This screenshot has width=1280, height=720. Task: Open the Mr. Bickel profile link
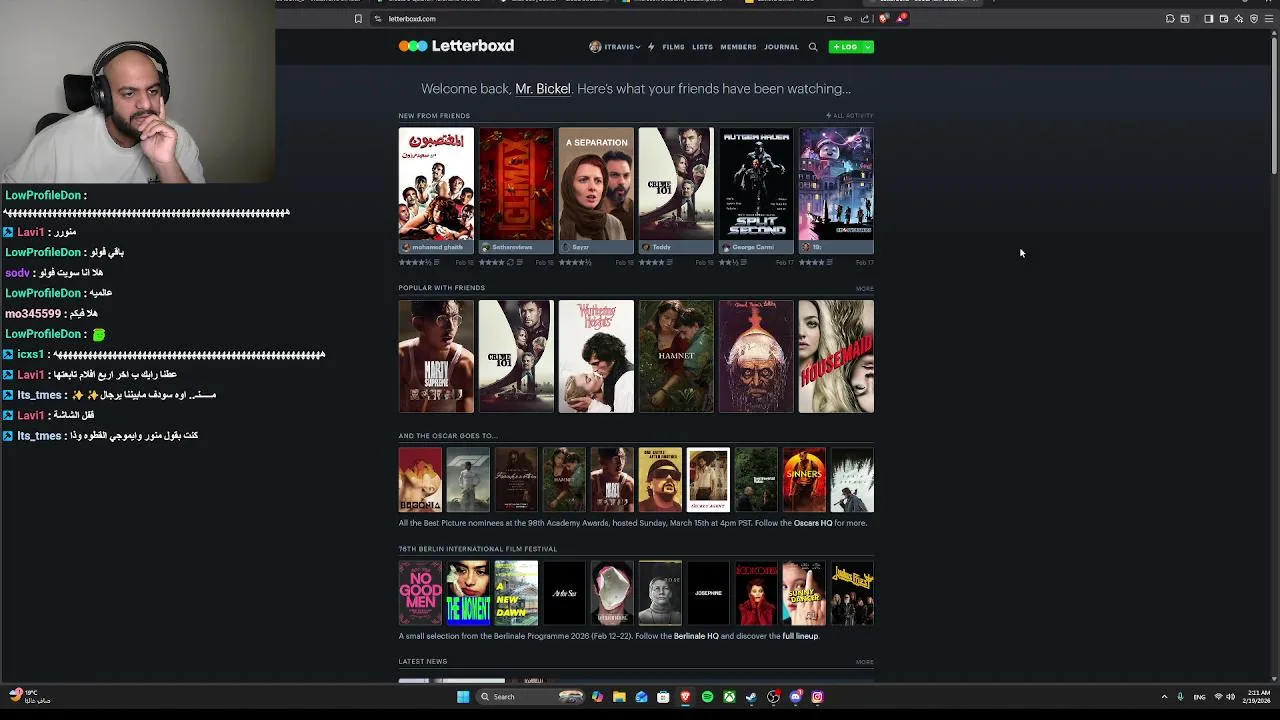(543, 89)
